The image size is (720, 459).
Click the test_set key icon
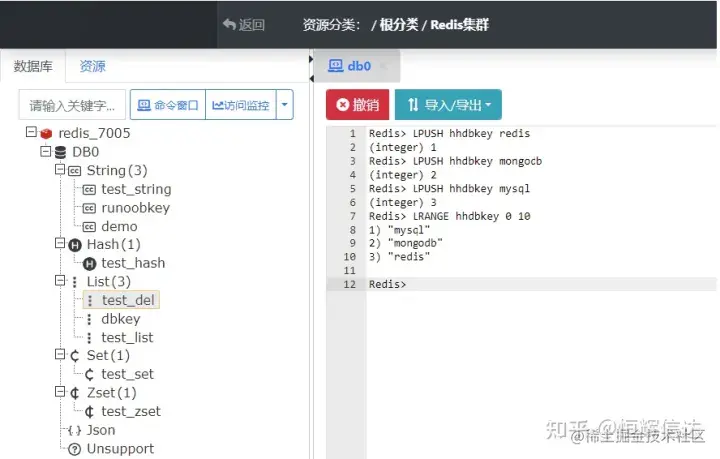(x=90, y=375)
